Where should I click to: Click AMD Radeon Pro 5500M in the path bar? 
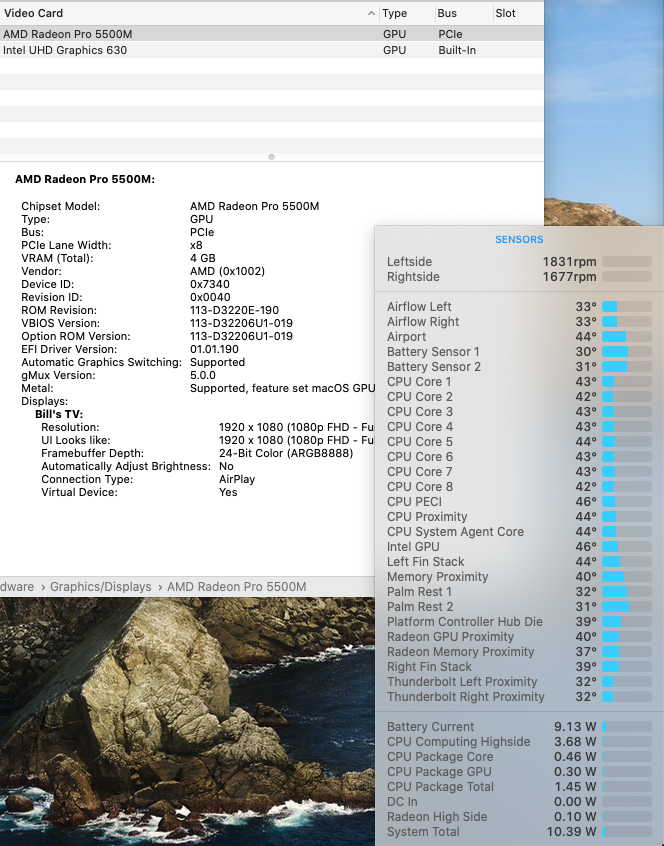pyautogui.click(x=237, y=586)
